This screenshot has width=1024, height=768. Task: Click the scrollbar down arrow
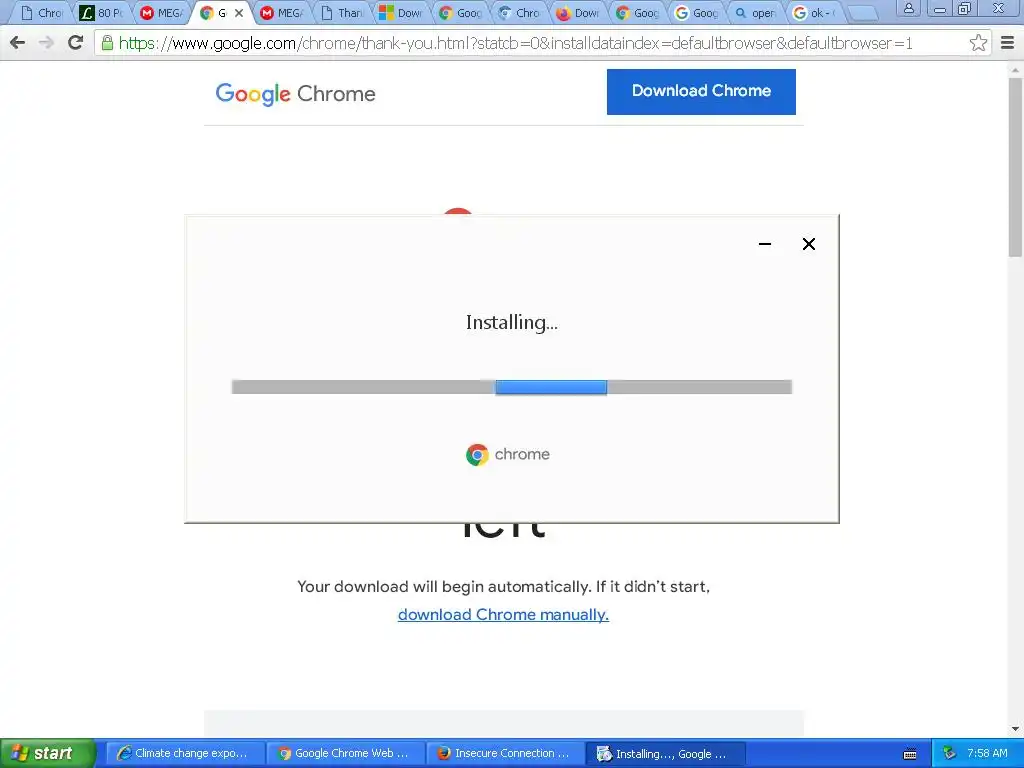1016,729
